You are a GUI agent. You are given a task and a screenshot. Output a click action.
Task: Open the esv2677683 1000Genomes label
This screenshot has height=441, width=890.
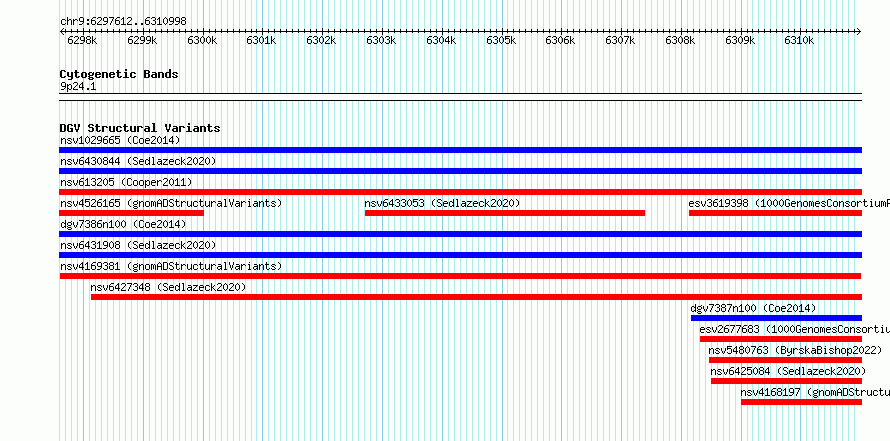(795, 329)
